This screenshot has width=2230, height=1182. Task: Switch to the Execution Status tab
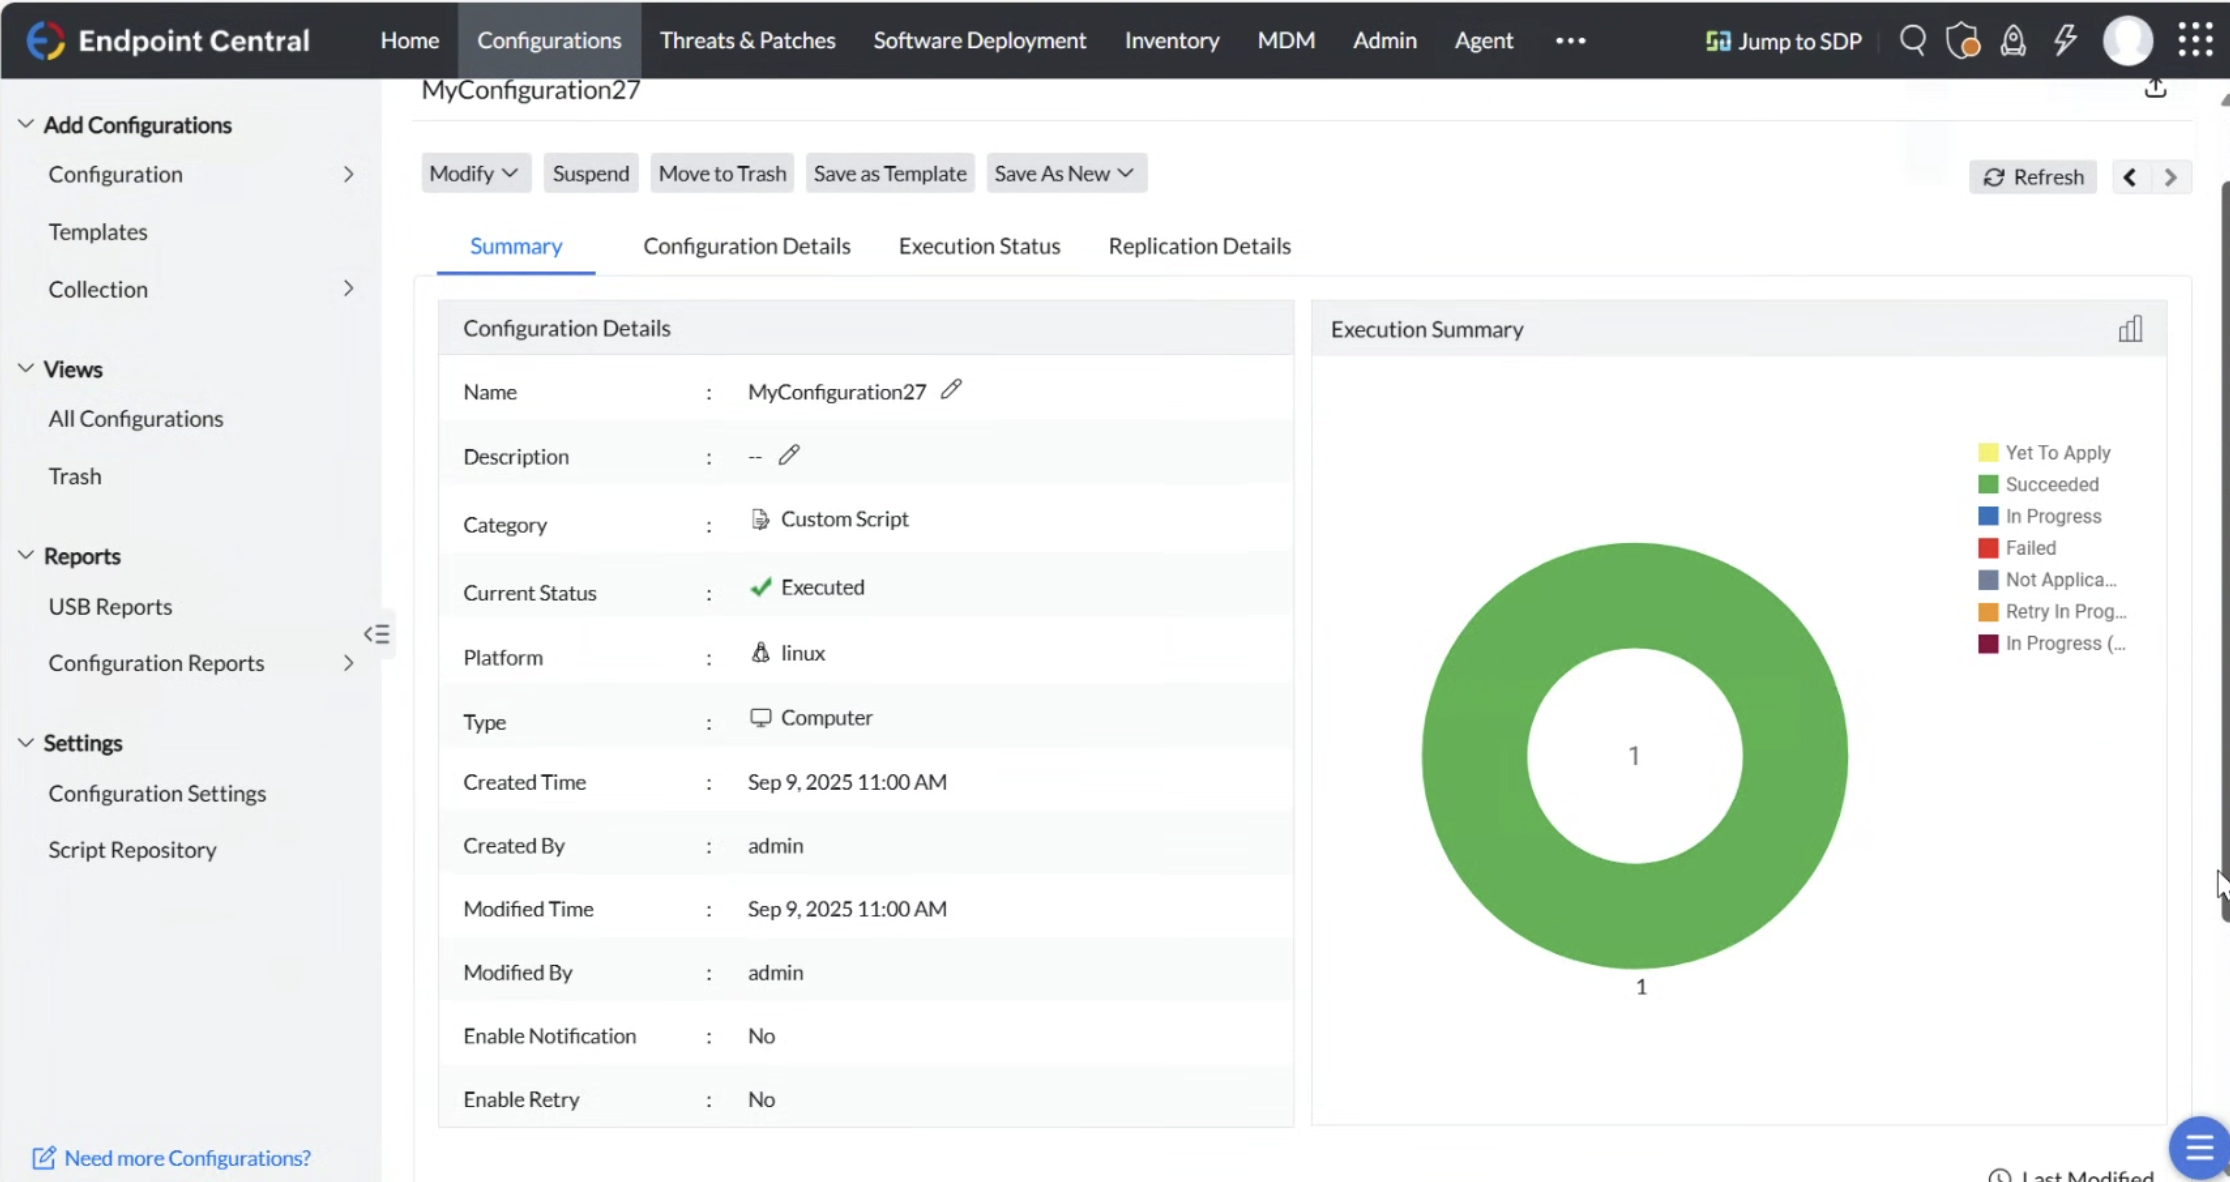pyautogui.click(x=979, y=246)
